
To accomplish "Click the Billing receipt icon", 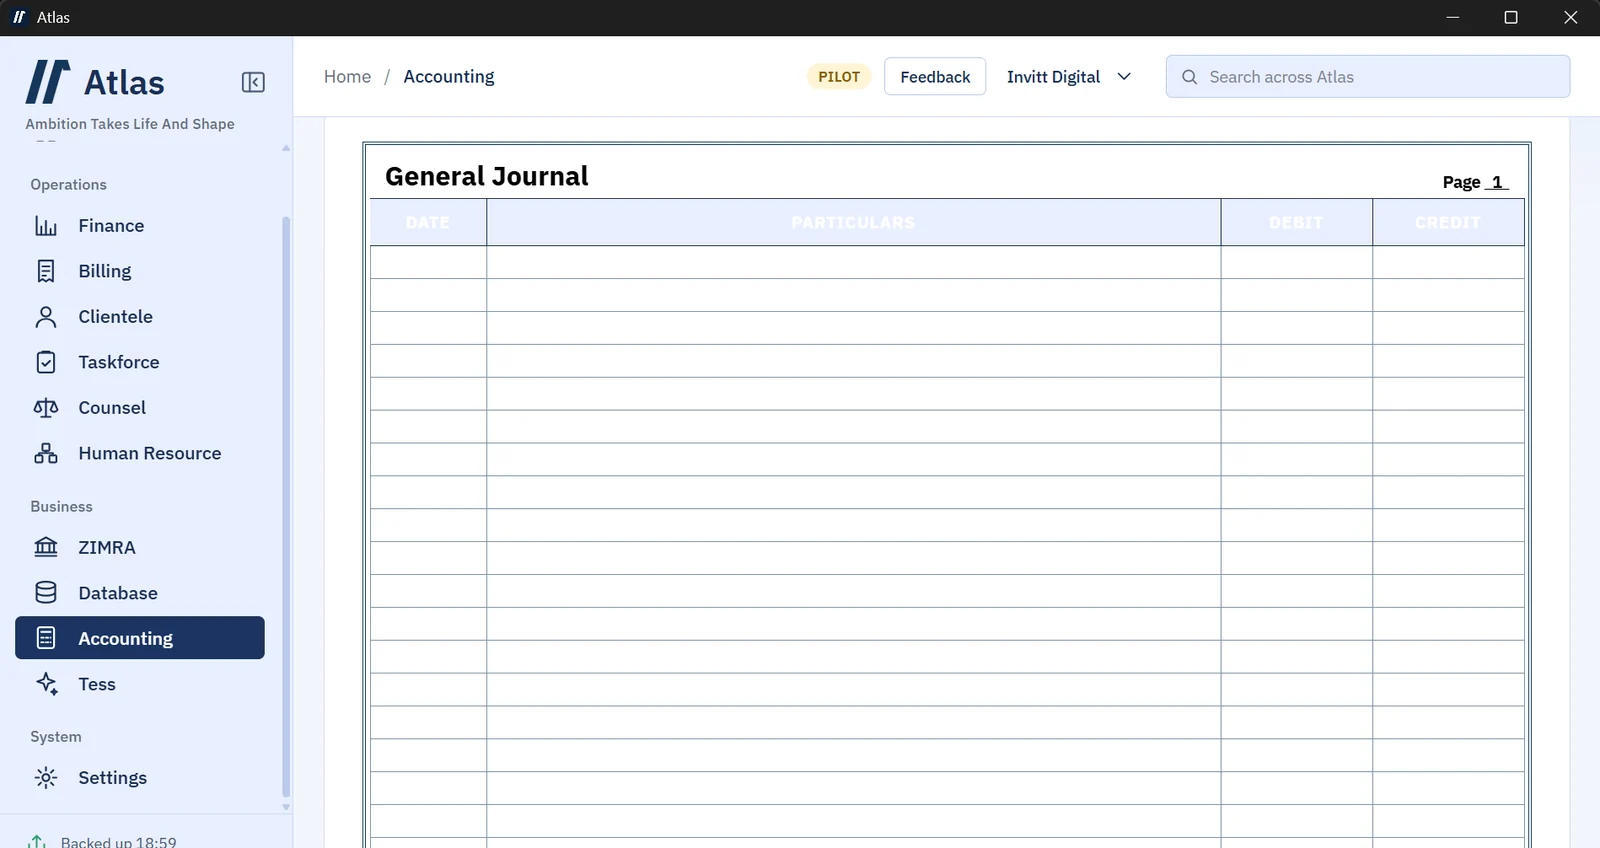I will [46, 271].
